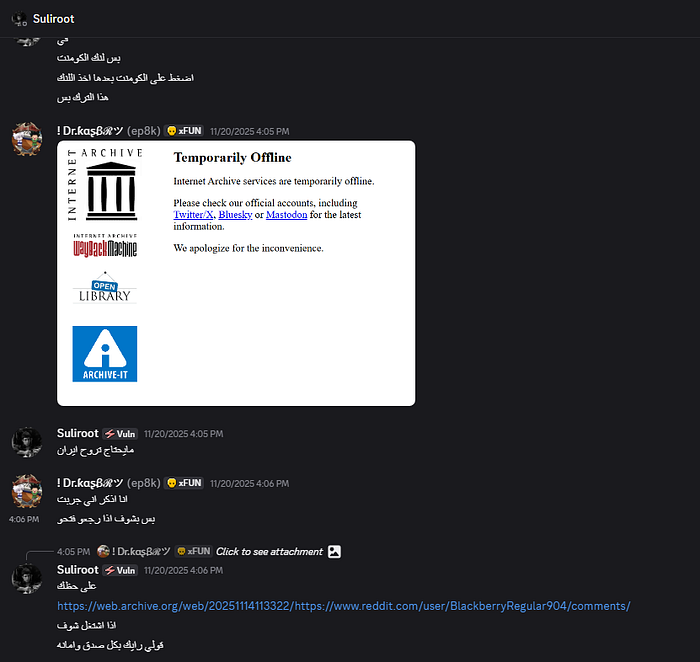
Task: Open Dr.kaş avatar on the 4:06 PM message
Action: (27, 491)
